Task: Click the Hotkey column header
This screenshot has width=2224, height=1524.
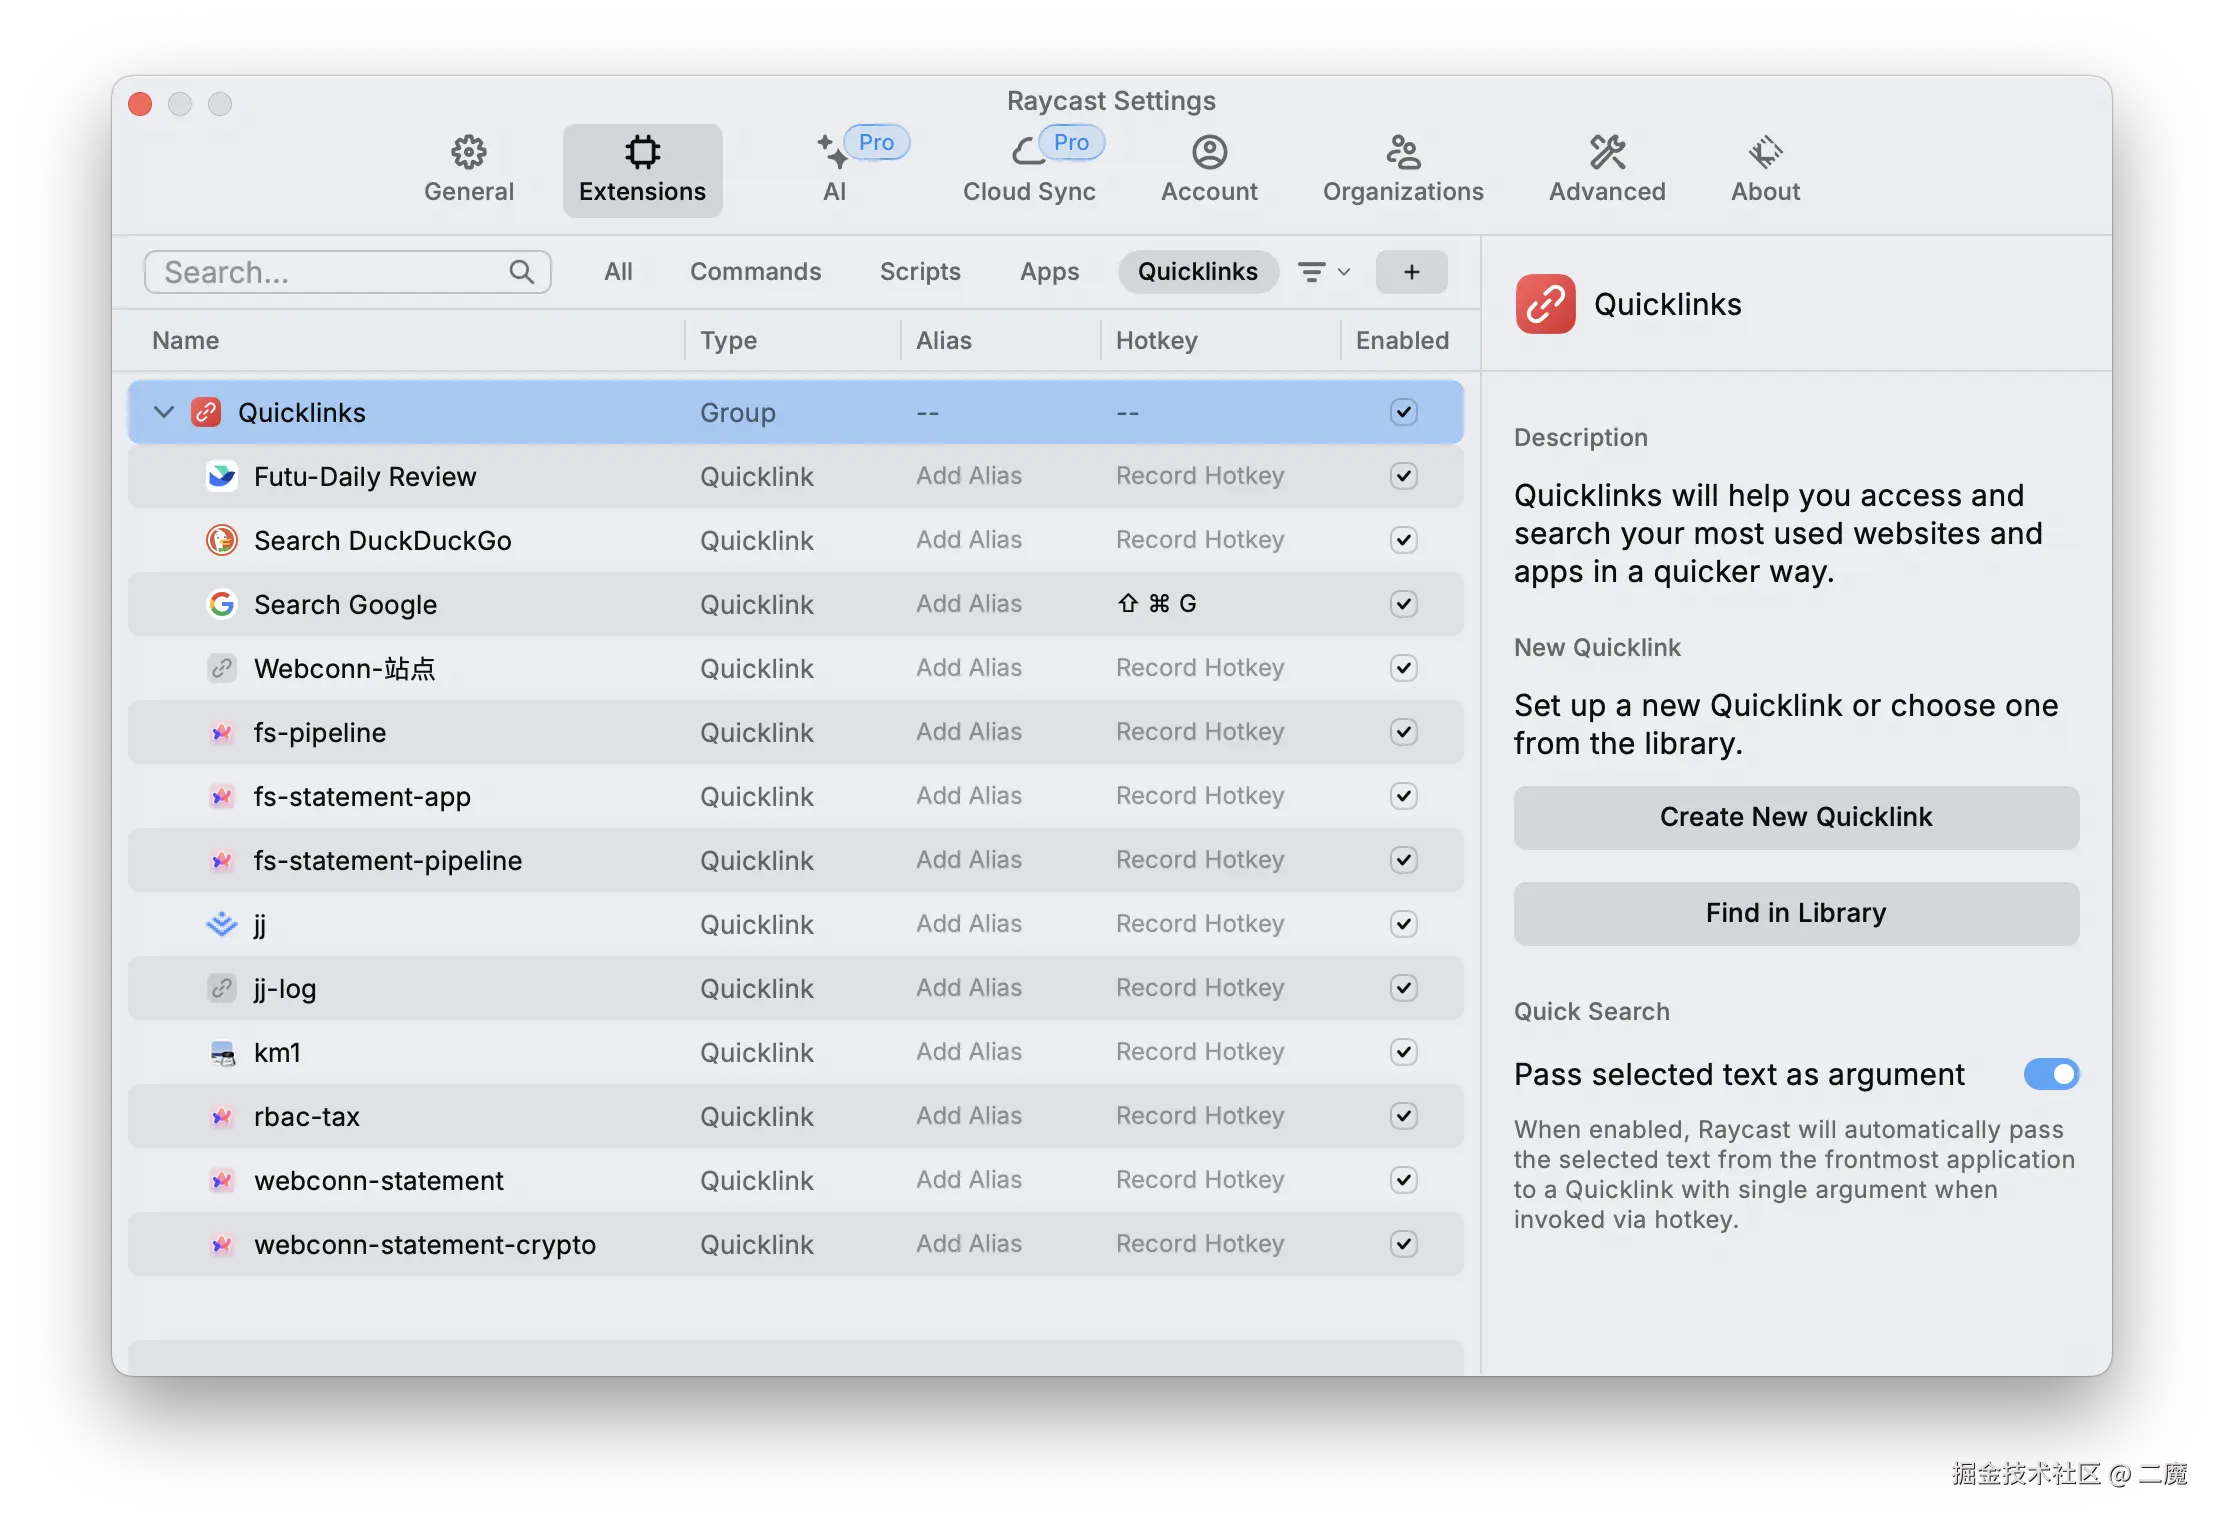Action: (x=1156, y=340)
